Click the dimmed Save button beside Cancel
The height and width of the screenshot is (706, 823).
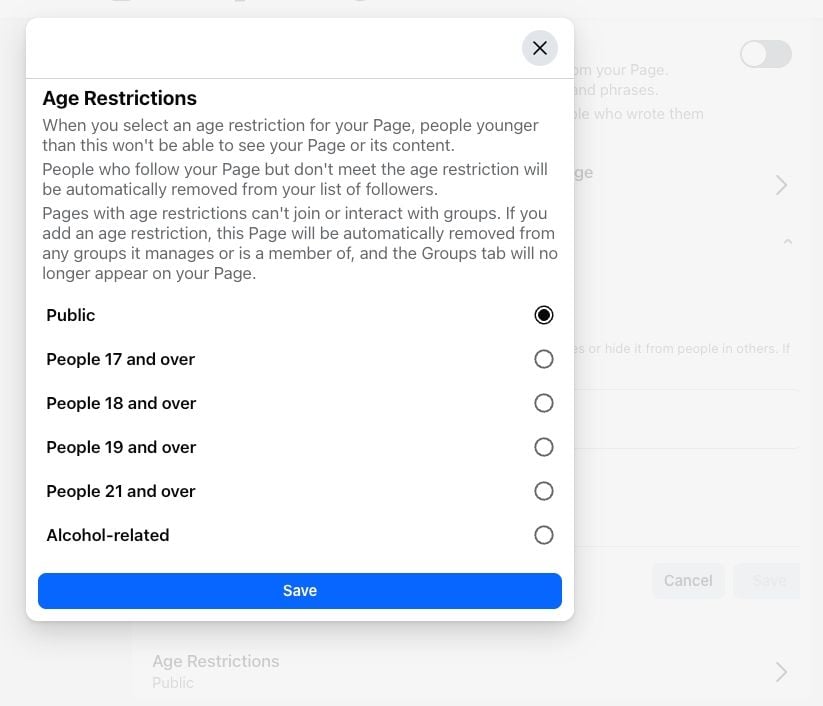(768, 580)
